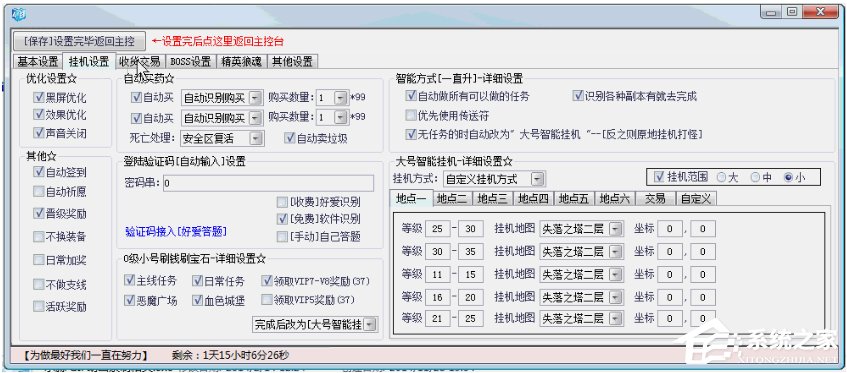Open the 其他设置 tab
Screen dimensions: 847x373
tap(293, 61)
